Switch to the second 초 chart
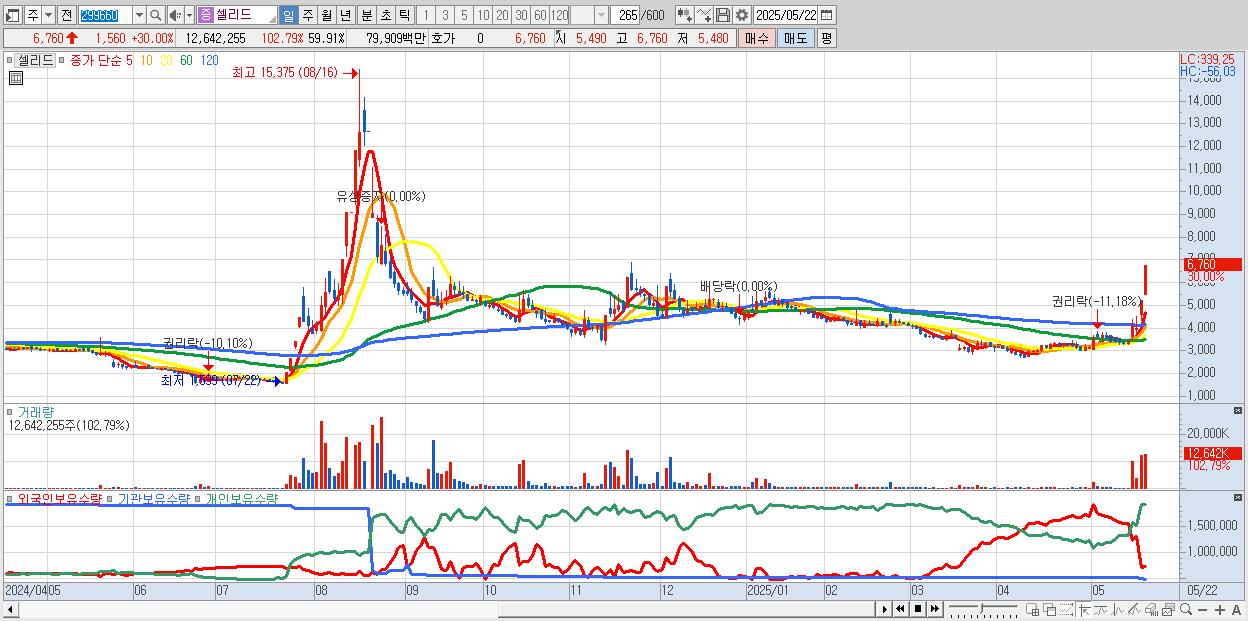This screenshot has width=1248, height=621. click(x=385, y=15)
